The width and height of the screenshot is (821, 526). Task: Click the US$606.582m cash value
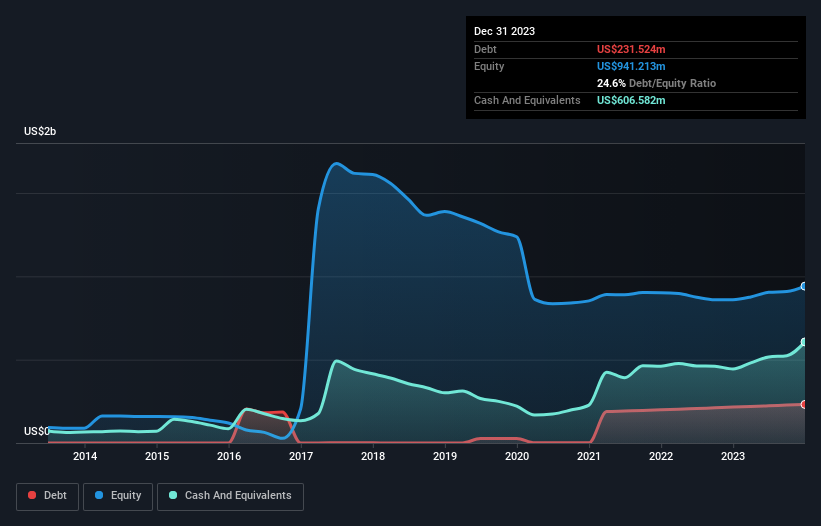[x=631, y=100]
